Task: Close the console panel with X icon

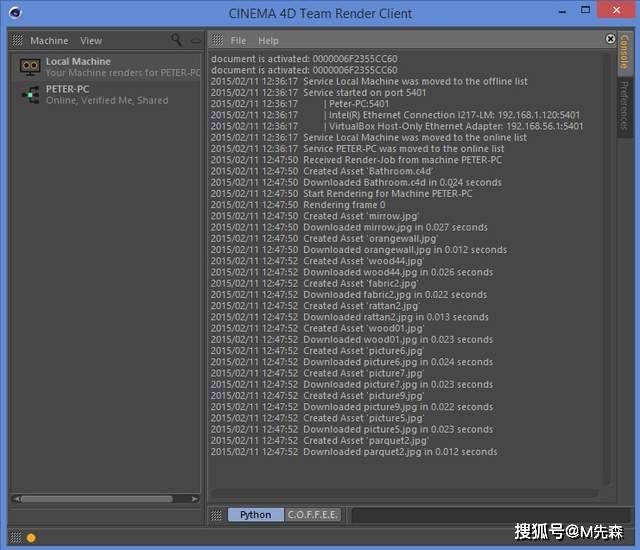Action: tap(610, 38)
